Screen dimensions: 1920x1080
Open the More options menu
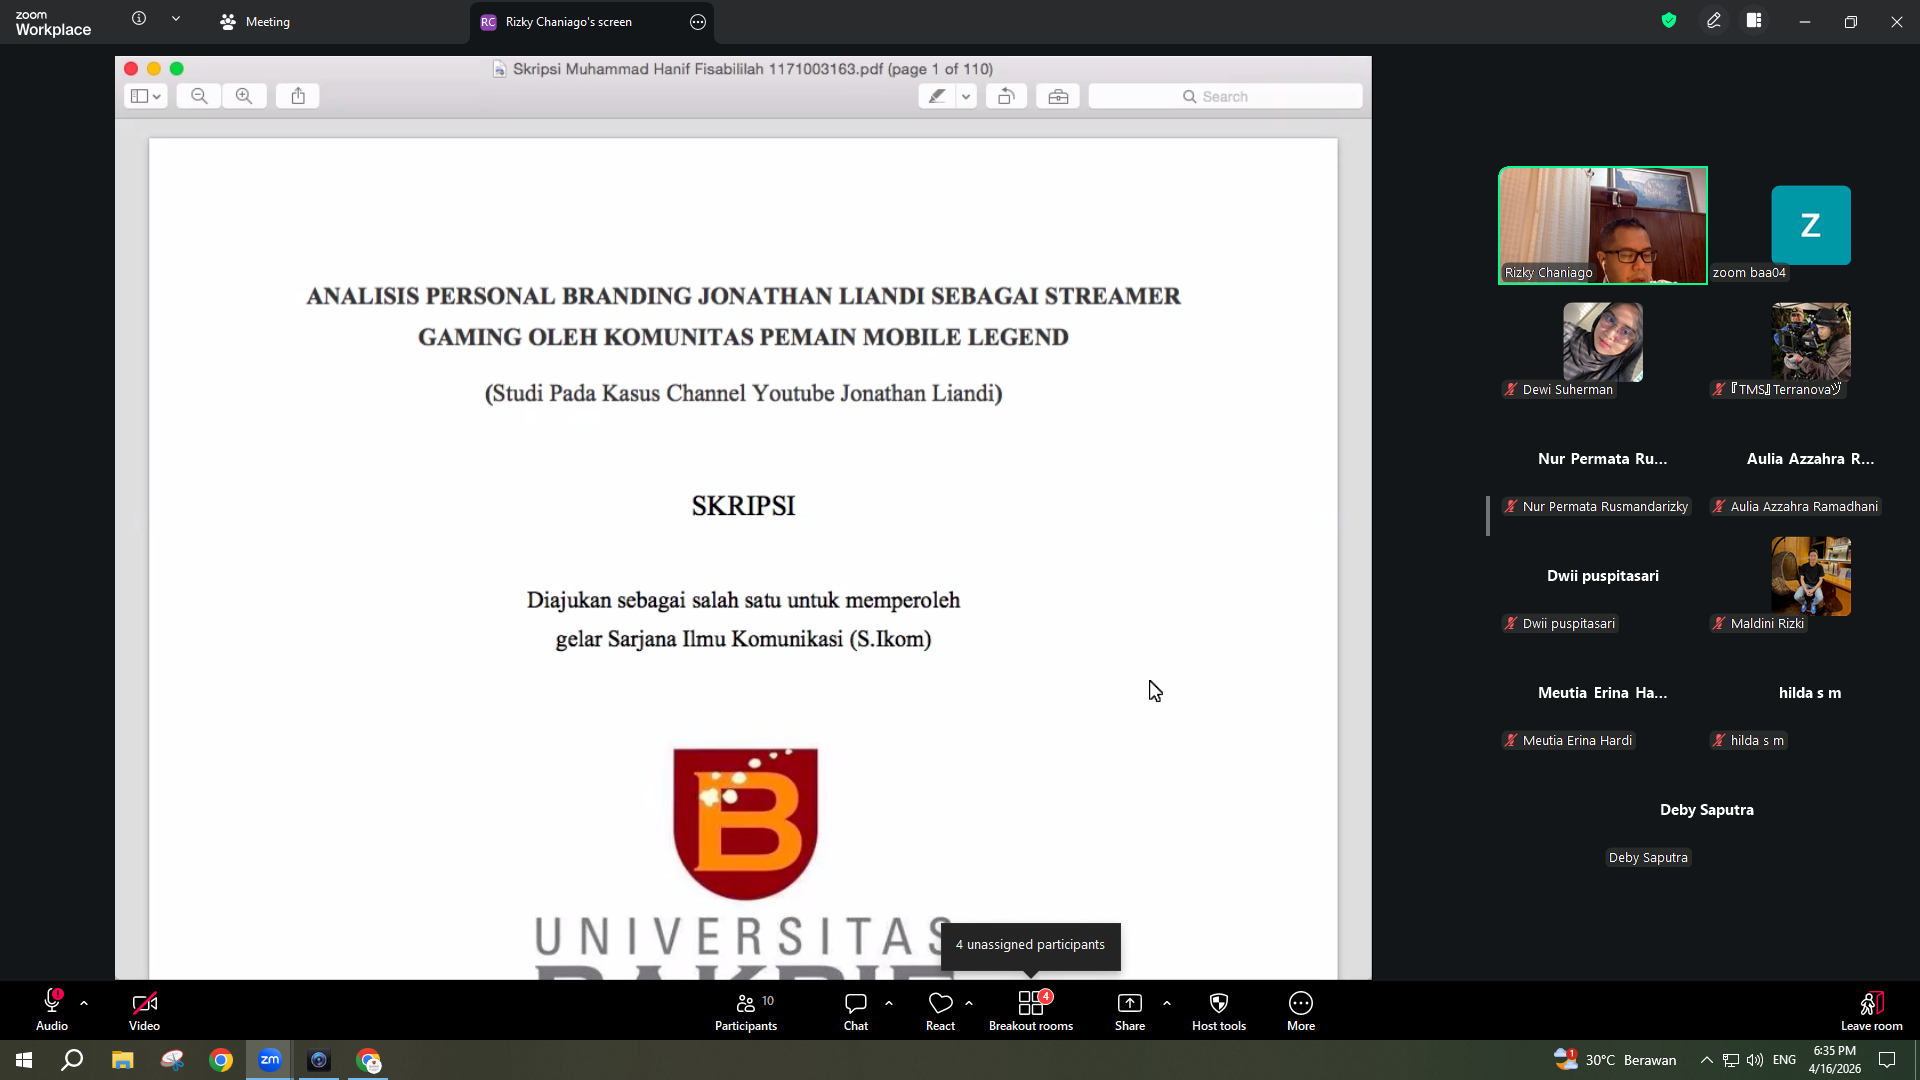coord(1301,1010)
